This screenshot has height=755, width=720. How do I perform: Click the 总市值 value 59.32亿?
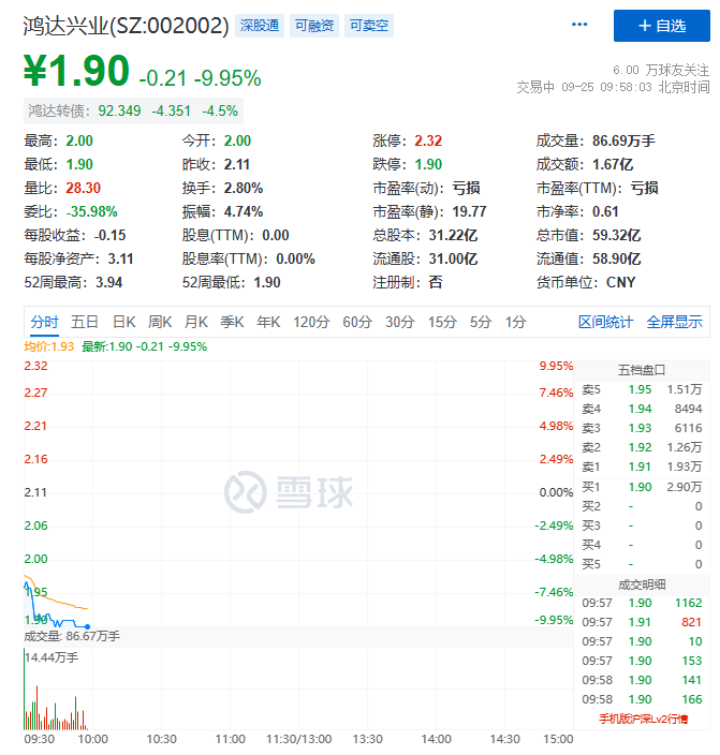click(616, 235)
